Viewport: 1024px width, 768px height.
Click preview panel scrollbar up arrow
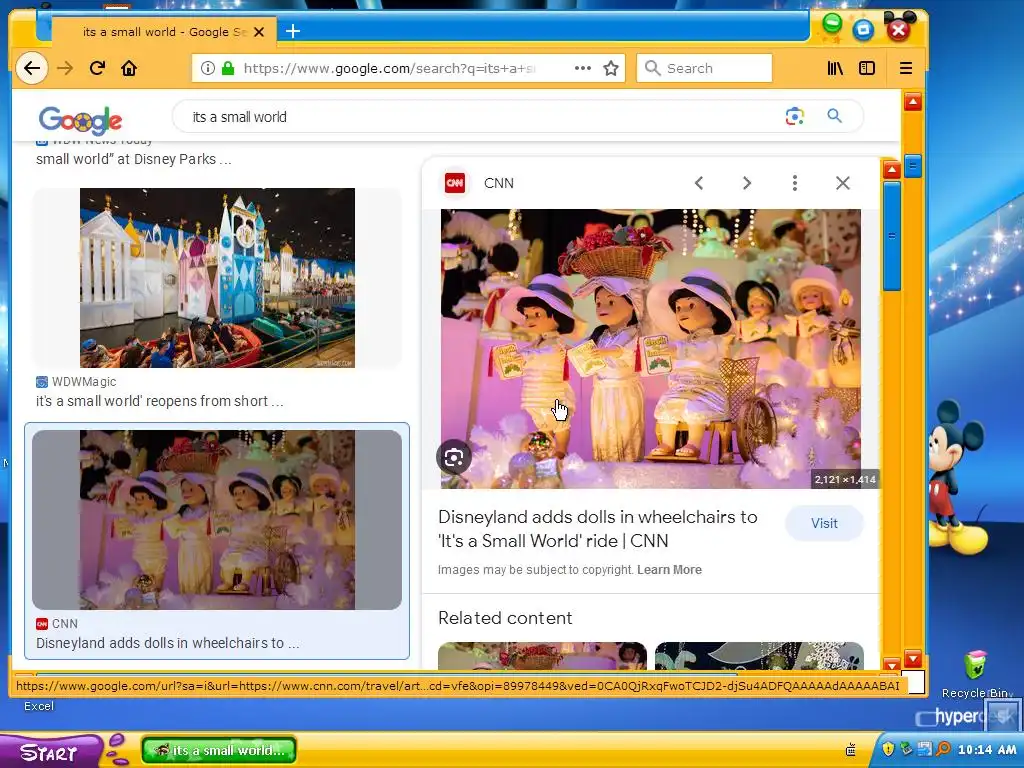pyautogui.click(x=891, y=170)
